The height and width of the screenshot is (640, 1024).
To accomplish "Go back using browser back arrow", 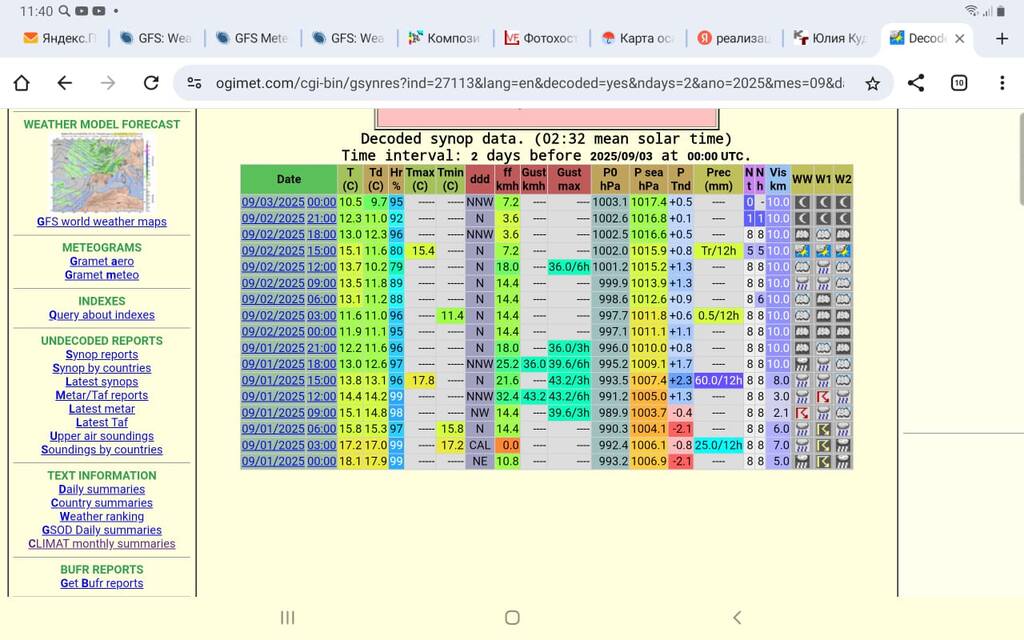I will [65, 83].
